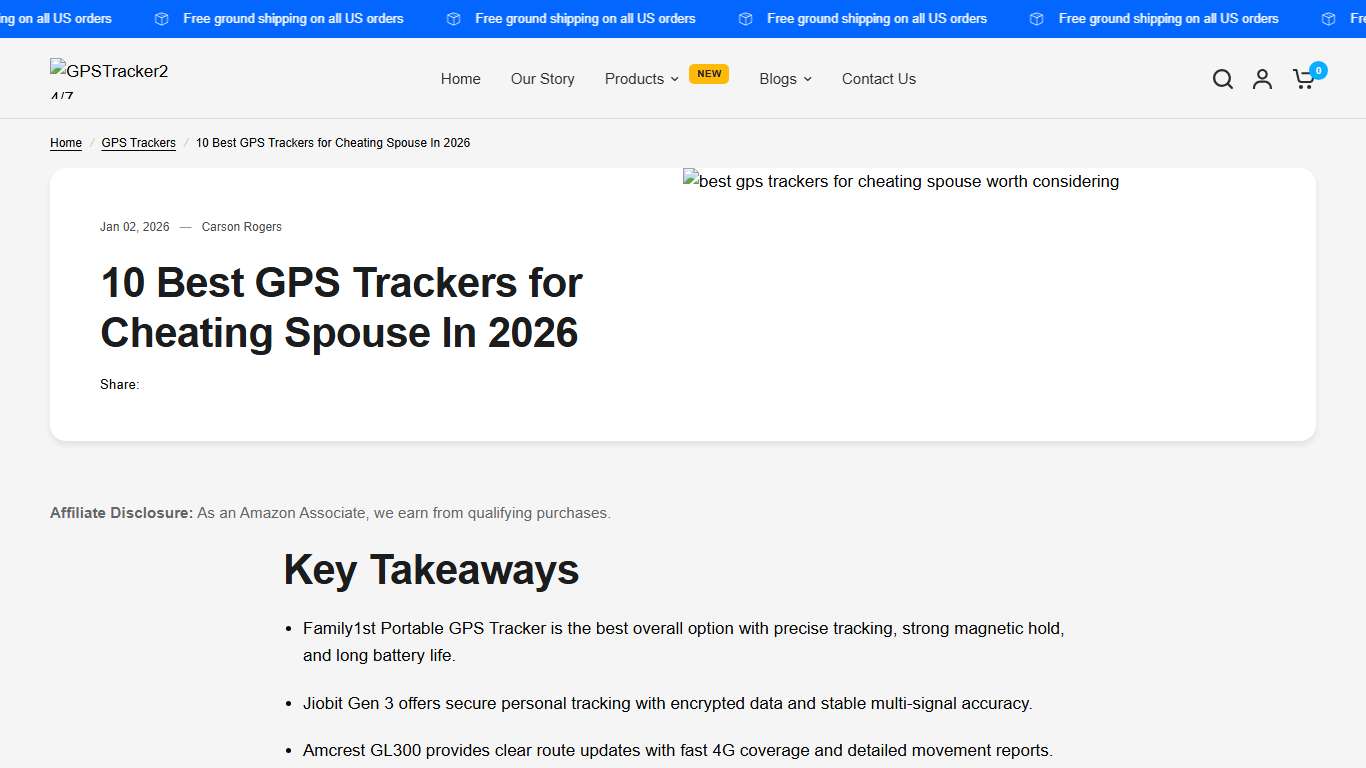
Task: Open the Our Story page
Action: coord(542,78)
